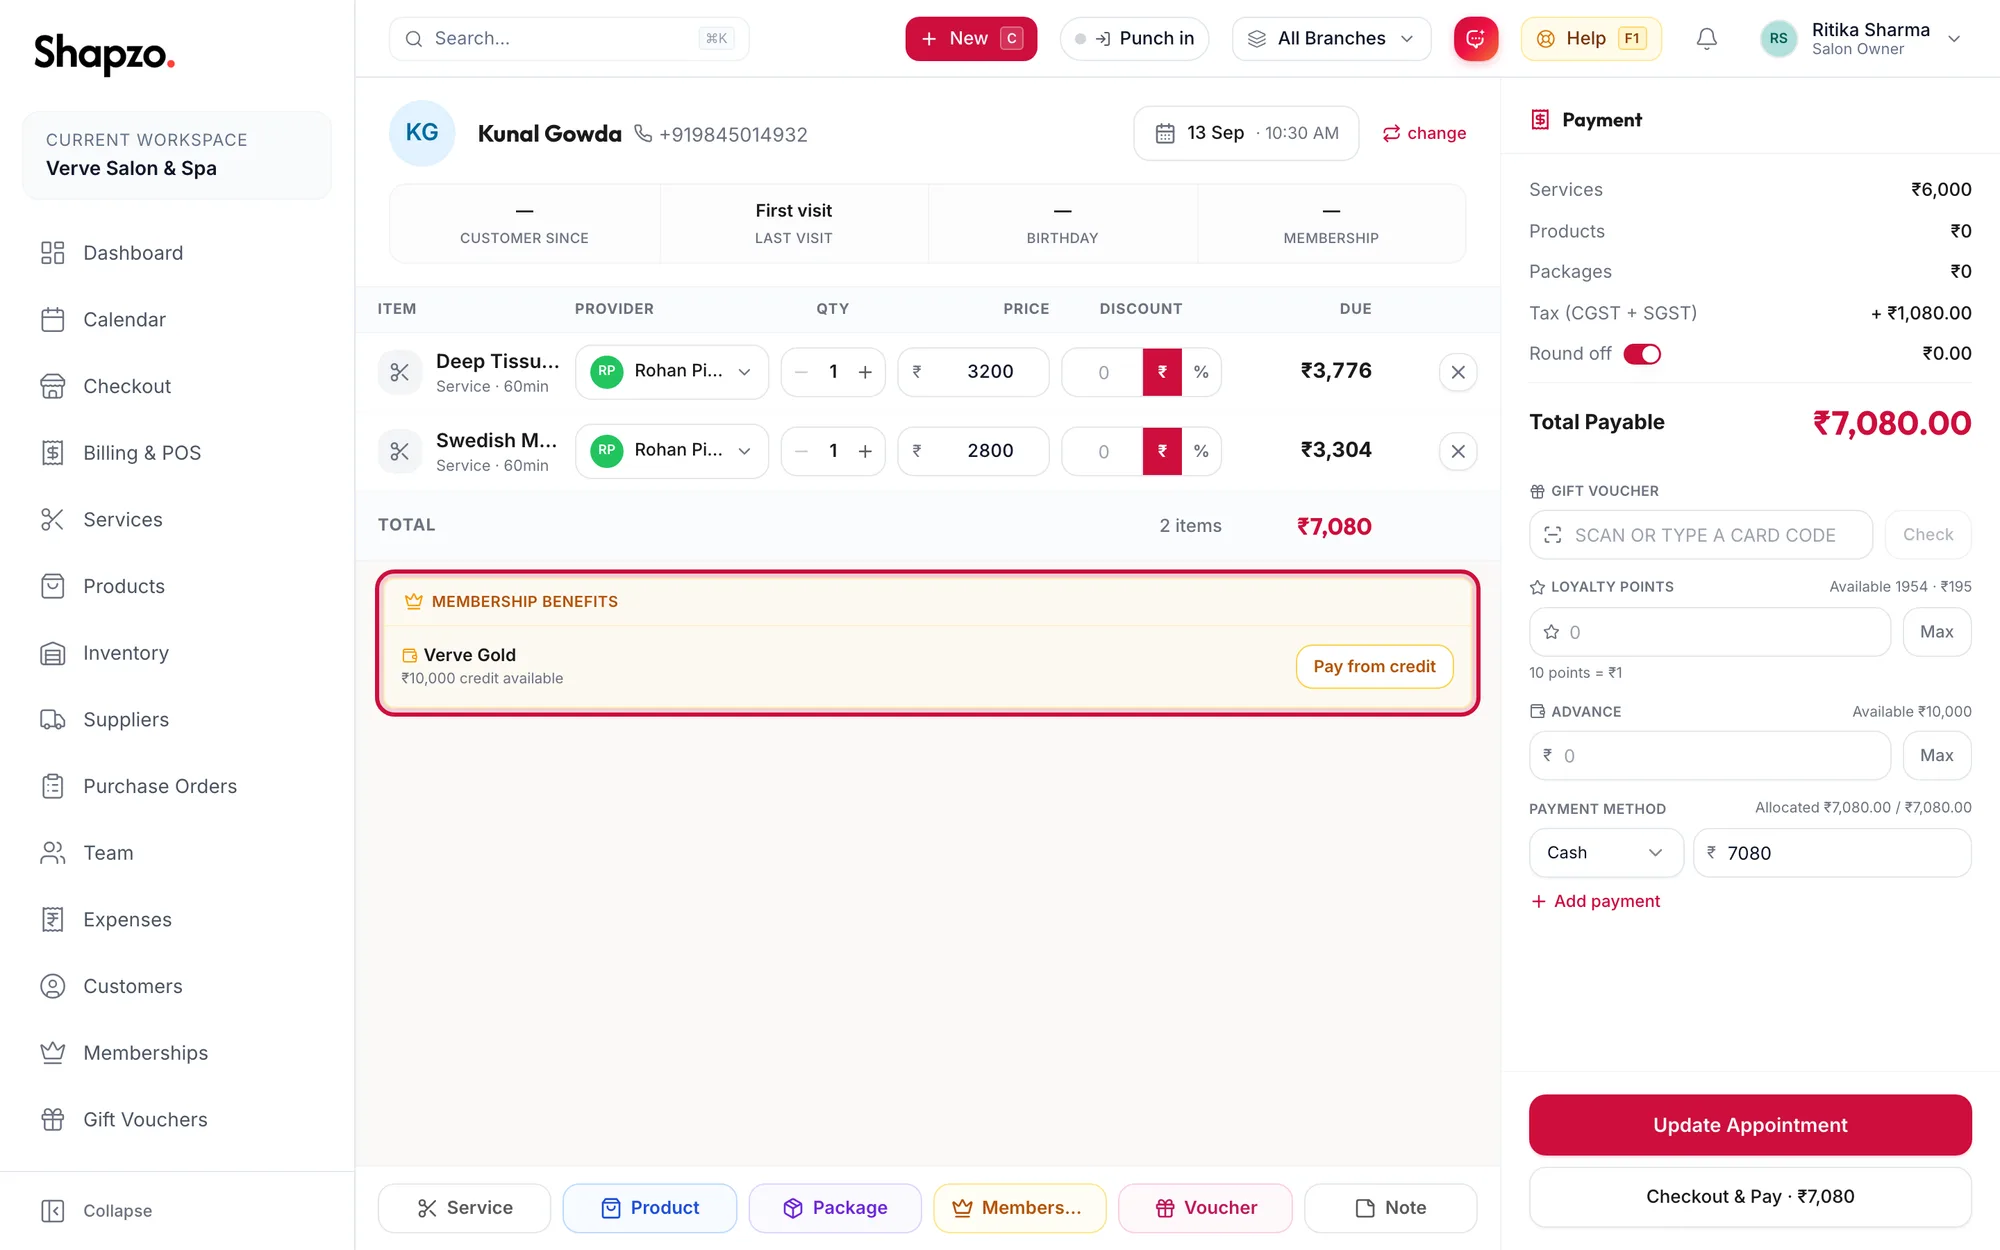This screenshot has height=1250, width=2000.
Task: Go to Dashboard in the sidebar
Action: coord(177,253)
